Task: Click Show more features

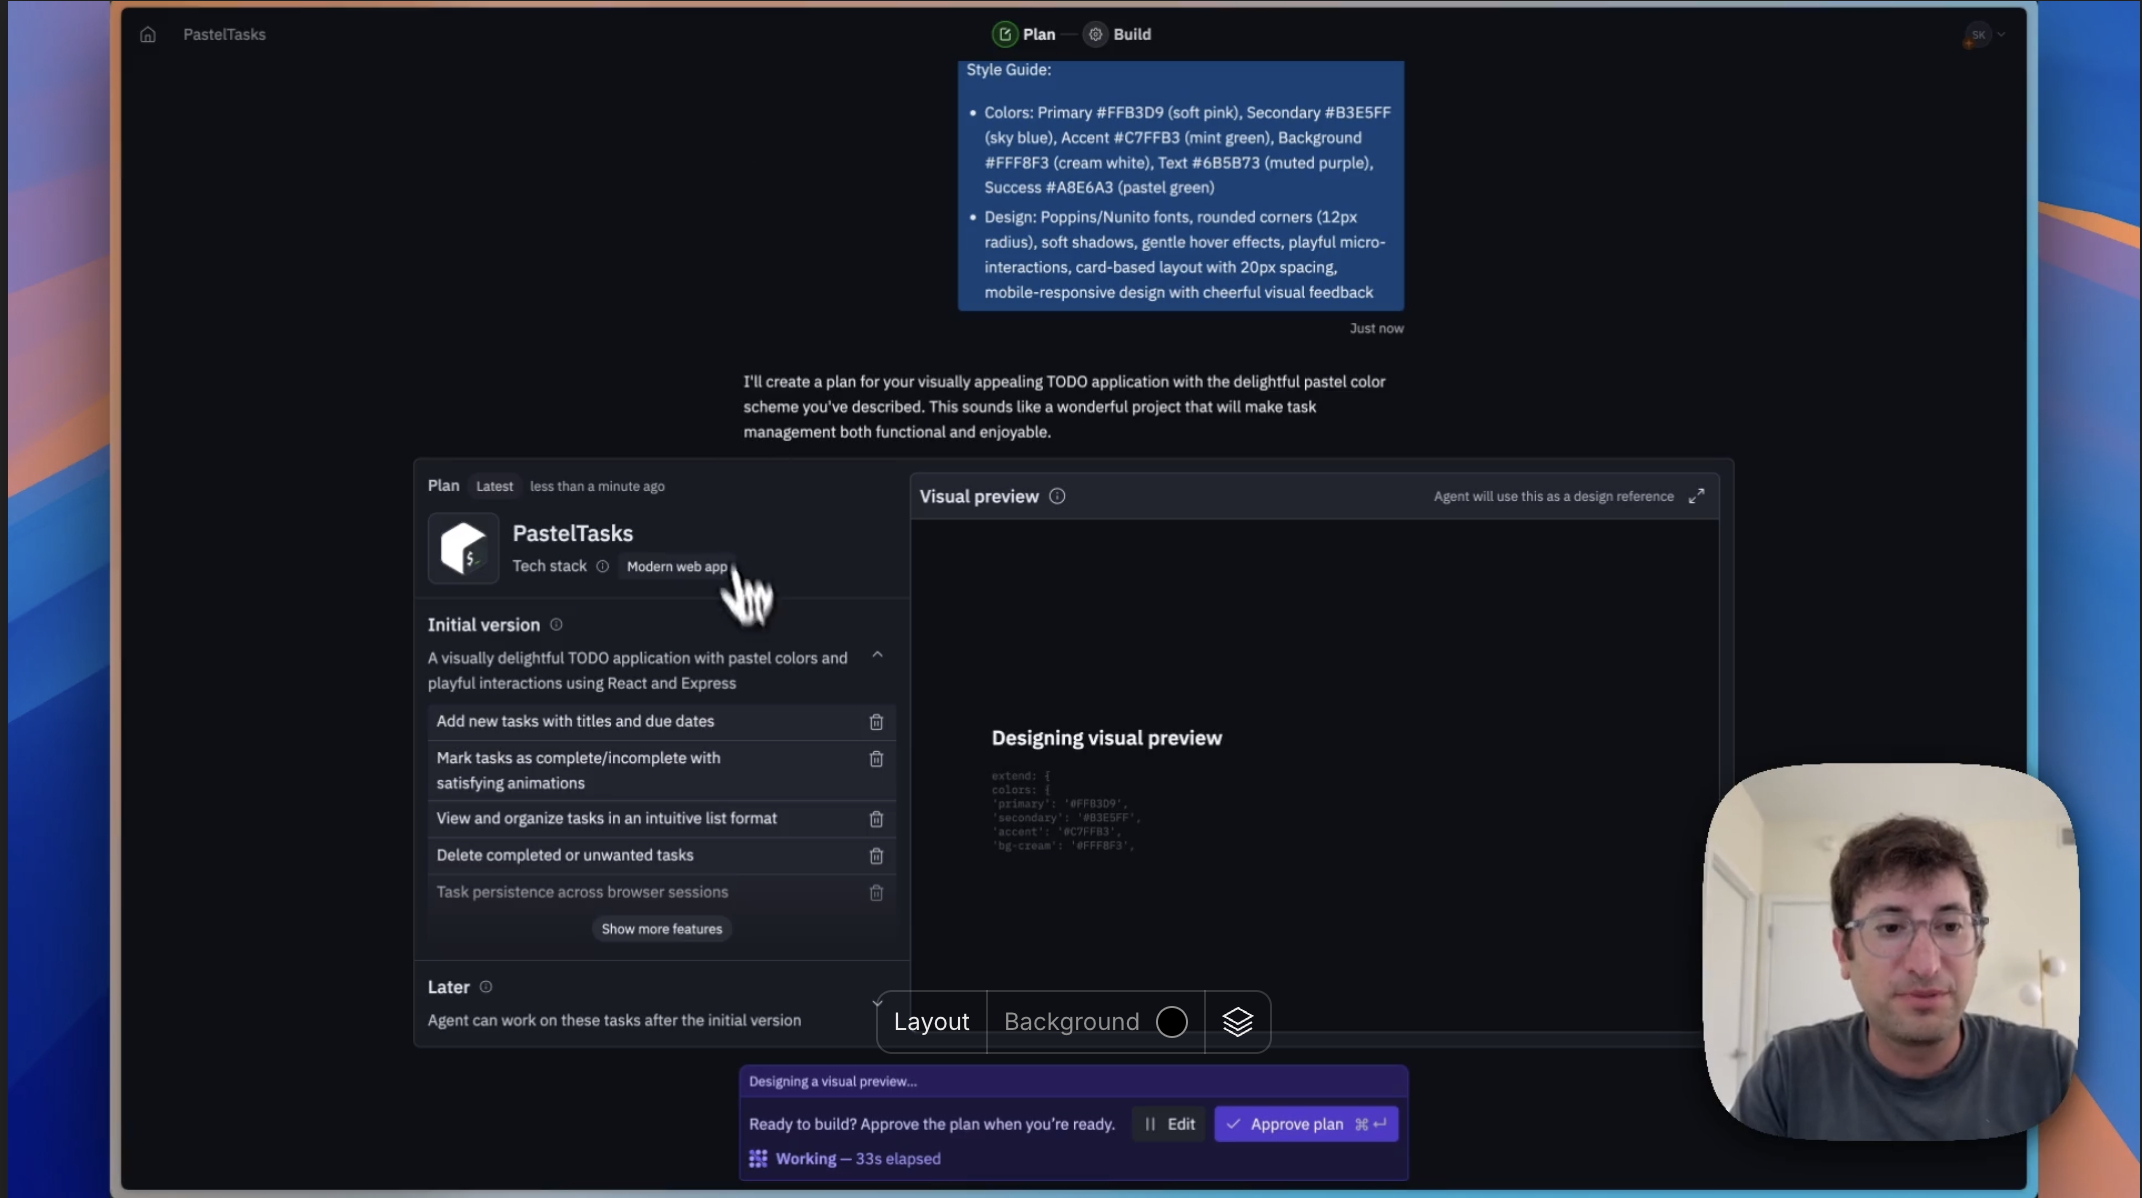Action: click(661, 928)
